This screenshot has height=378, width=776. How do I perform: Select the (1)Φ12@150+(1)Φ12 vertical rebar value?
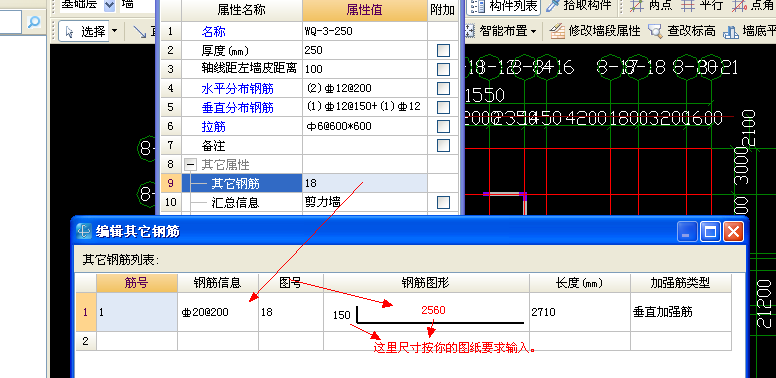click(x=365, y=107)
